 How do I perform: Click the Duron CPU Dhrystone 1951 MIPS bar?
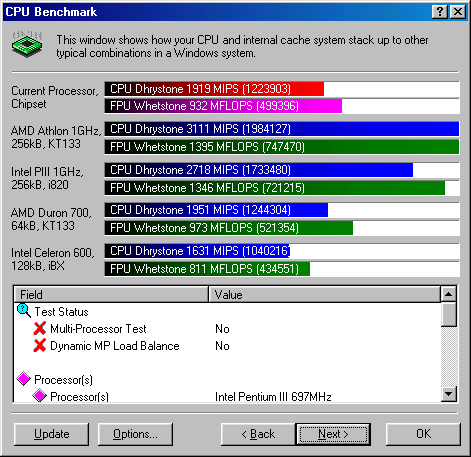click(x=216, y=210)
